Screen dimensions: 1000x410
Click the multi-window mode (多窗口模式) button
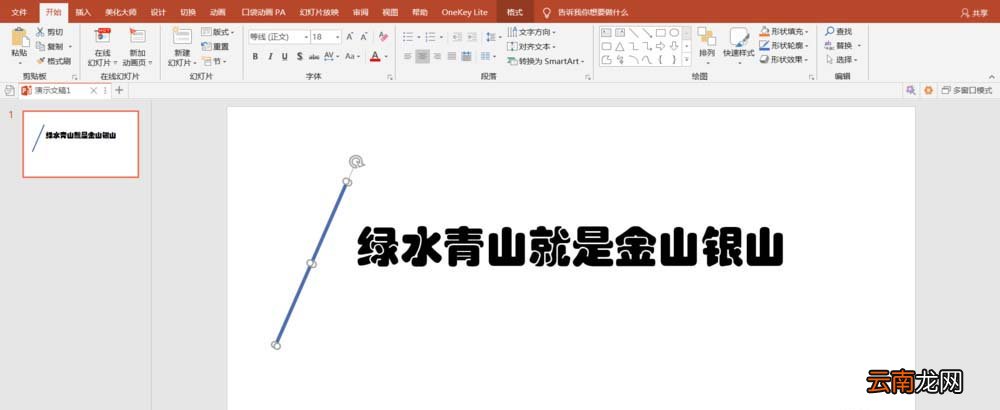tap(967, 91)
